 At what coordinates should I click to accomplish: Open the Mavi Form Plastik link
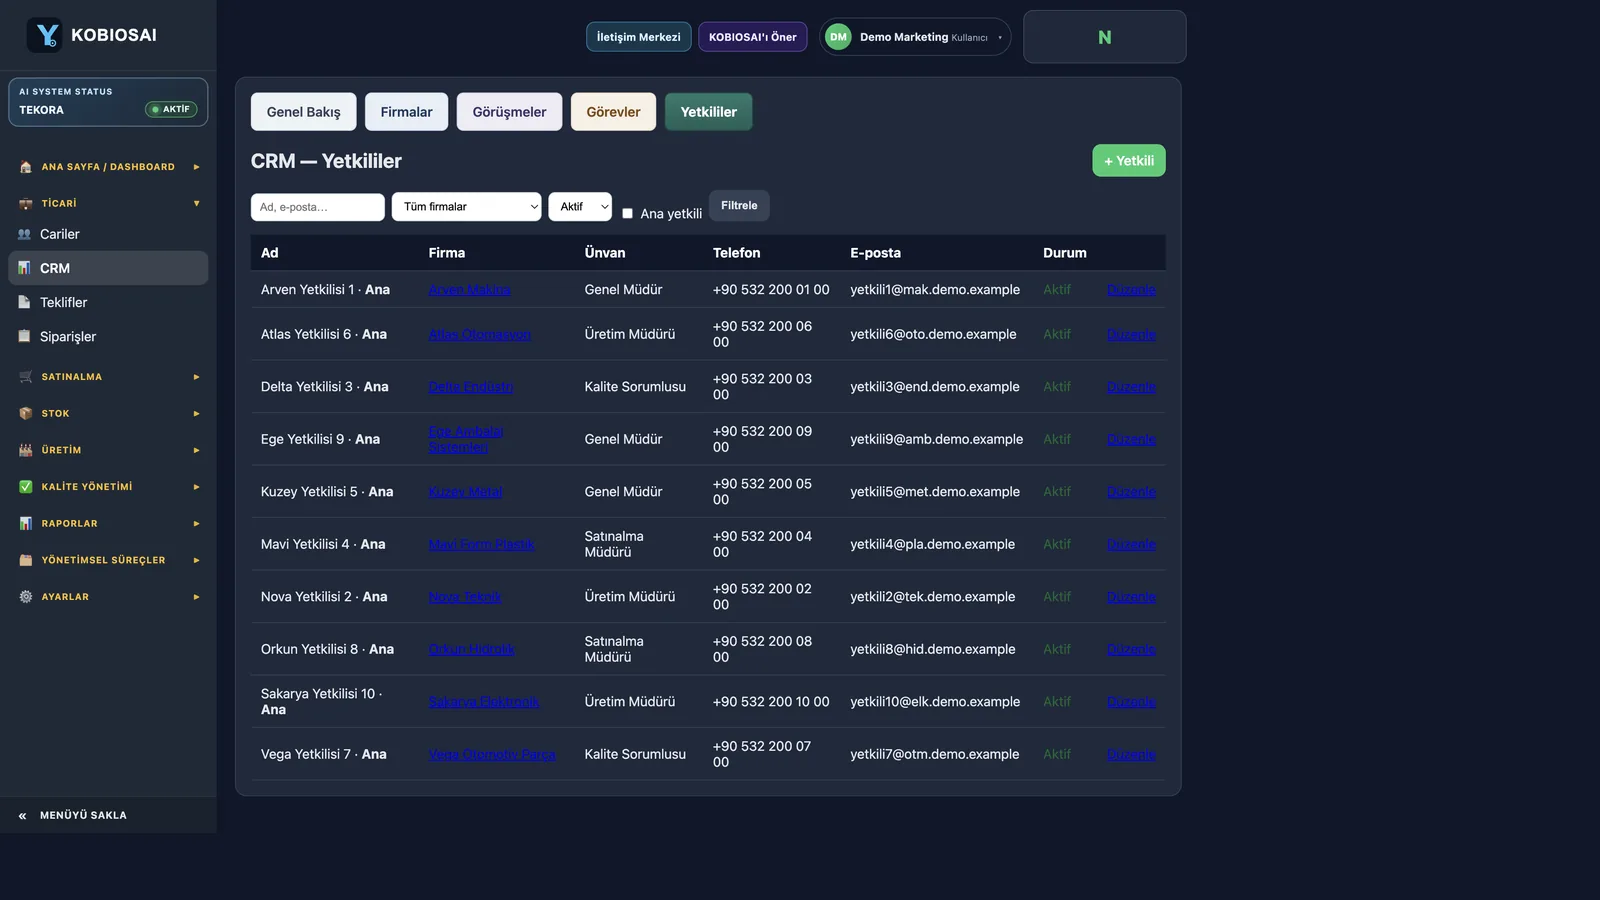[481, 544]
